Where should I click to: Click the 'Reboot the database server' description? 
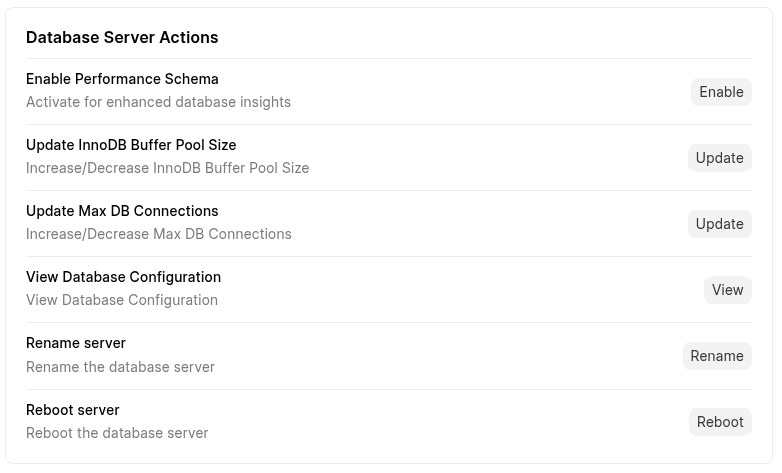117,433
